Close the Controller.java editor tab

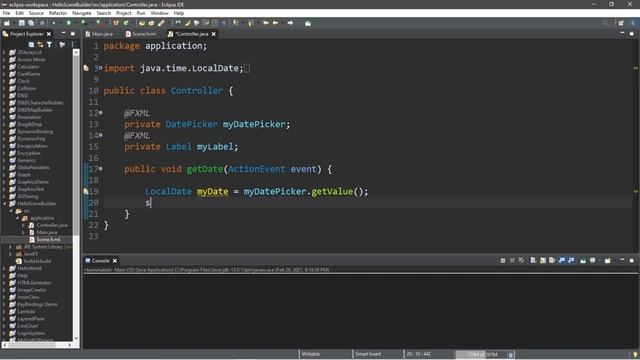213,34
